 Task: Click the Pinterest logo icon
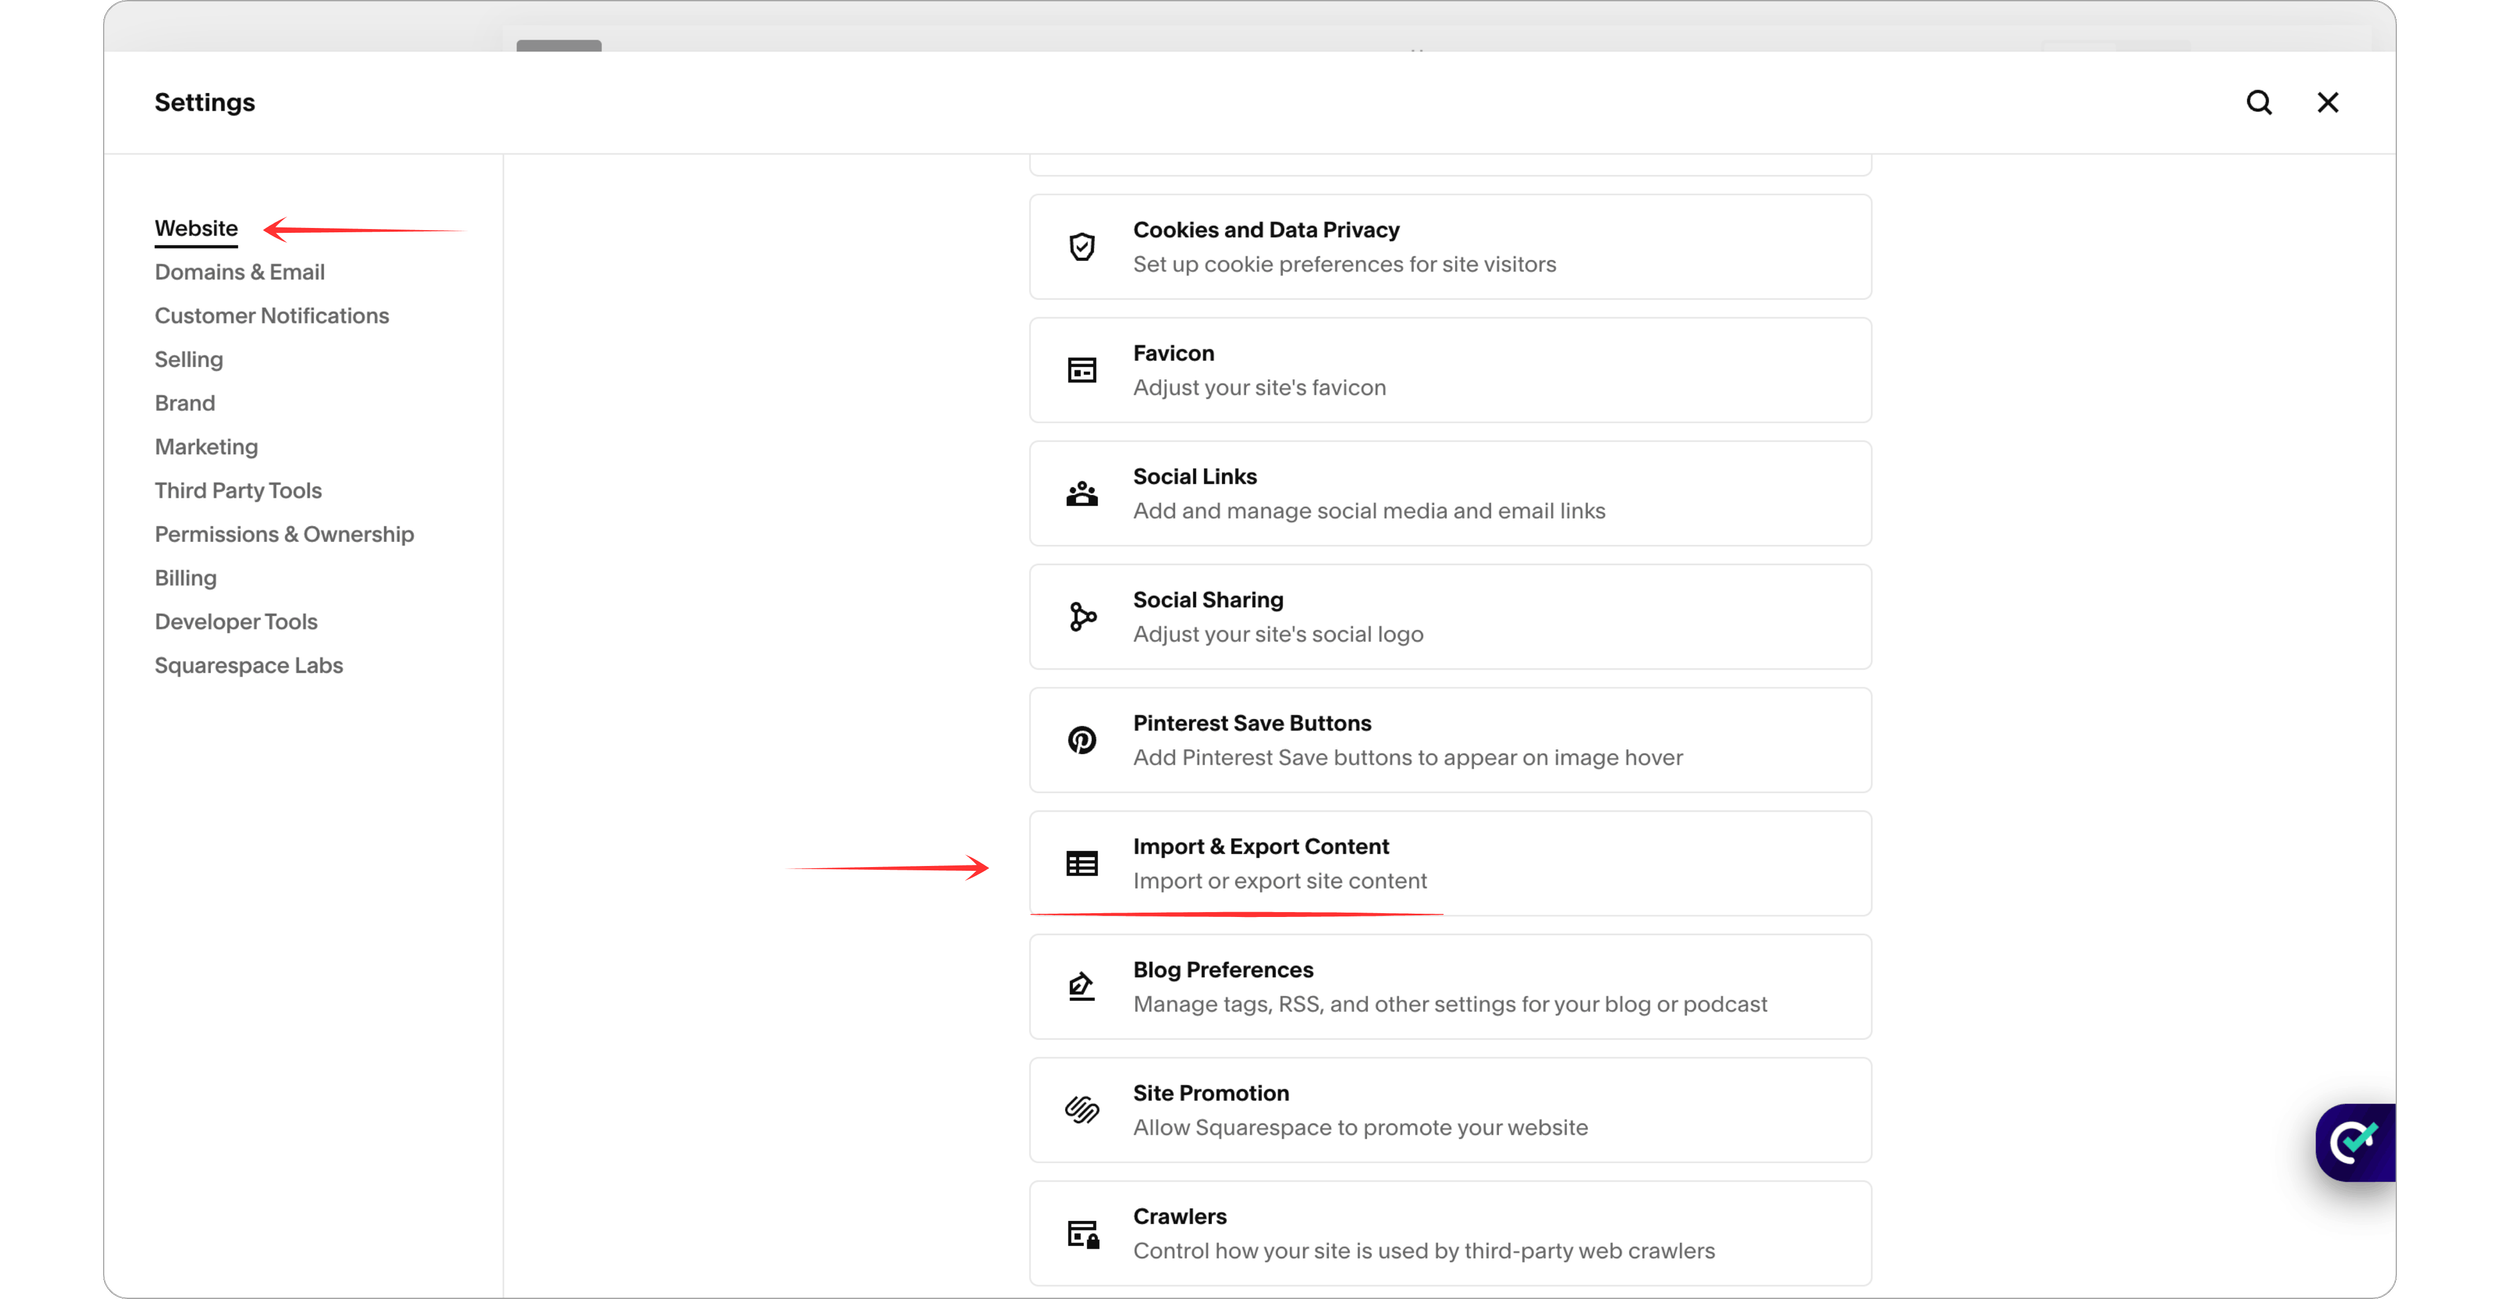(x=1081, y=740)
